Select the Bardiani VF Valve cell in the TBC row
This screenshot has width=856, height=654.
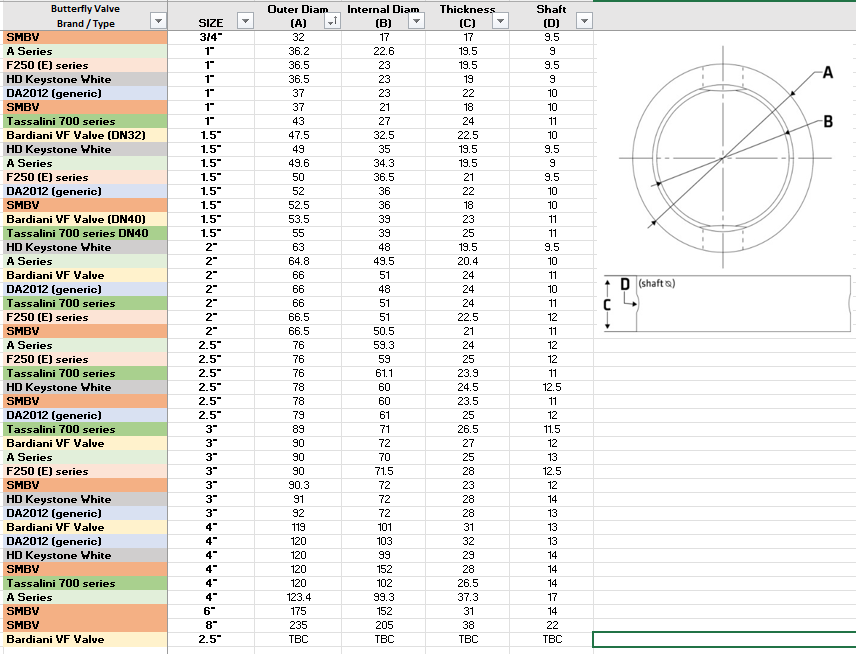coord(85,639)
